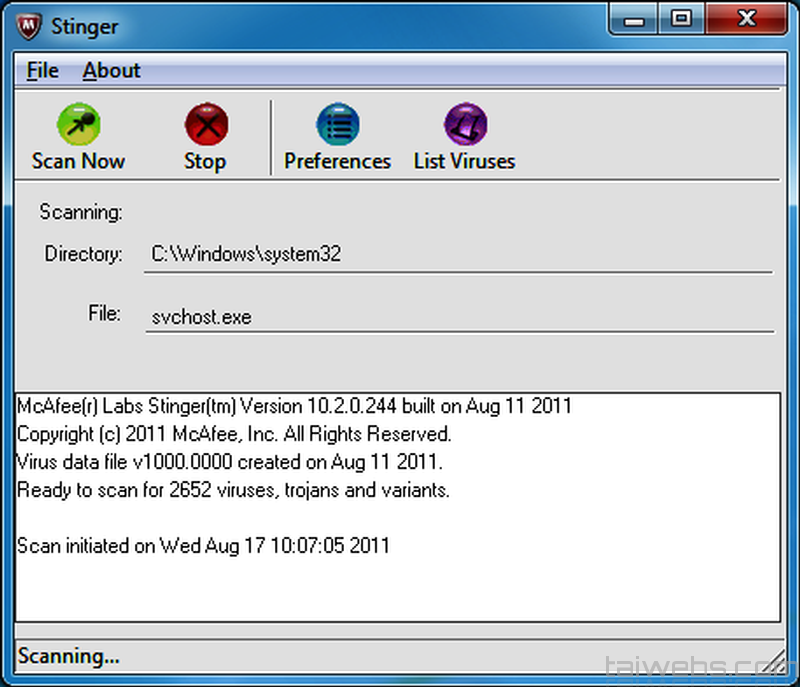
Task: Open Preferences via the blue list icon
Action: tap(337, 125)
